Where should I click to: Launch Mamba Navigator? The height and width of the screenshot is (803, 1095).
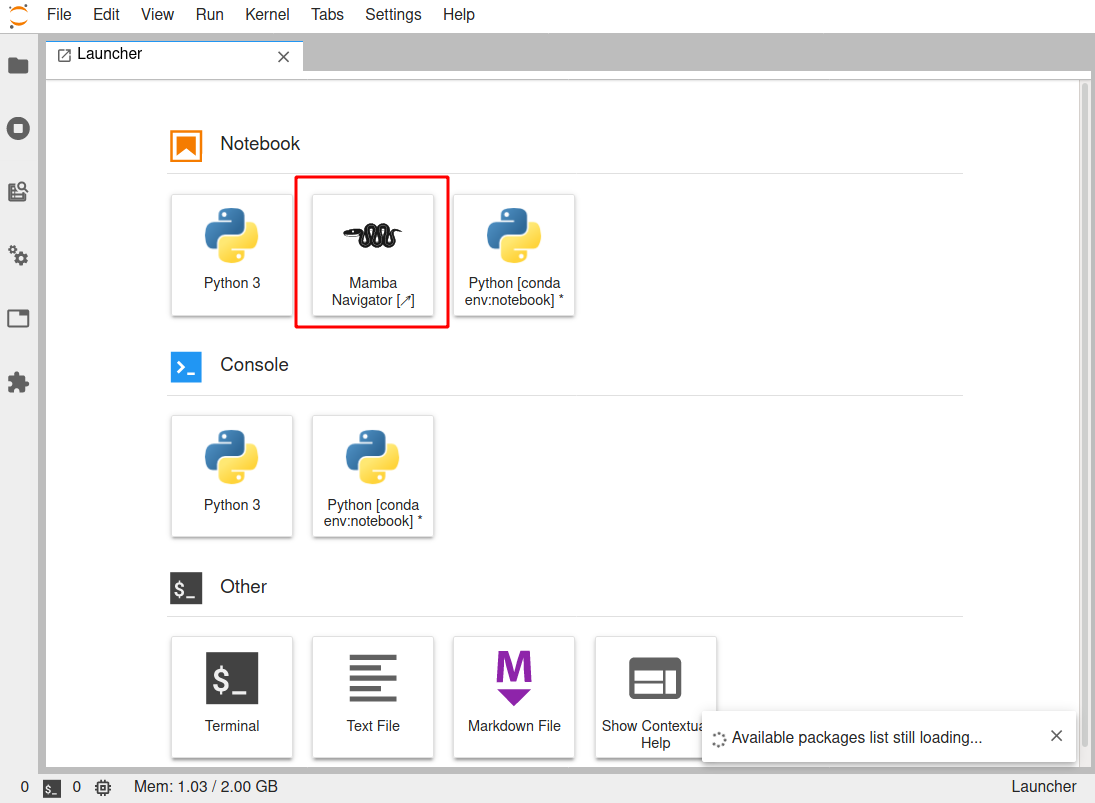point(373,255)
